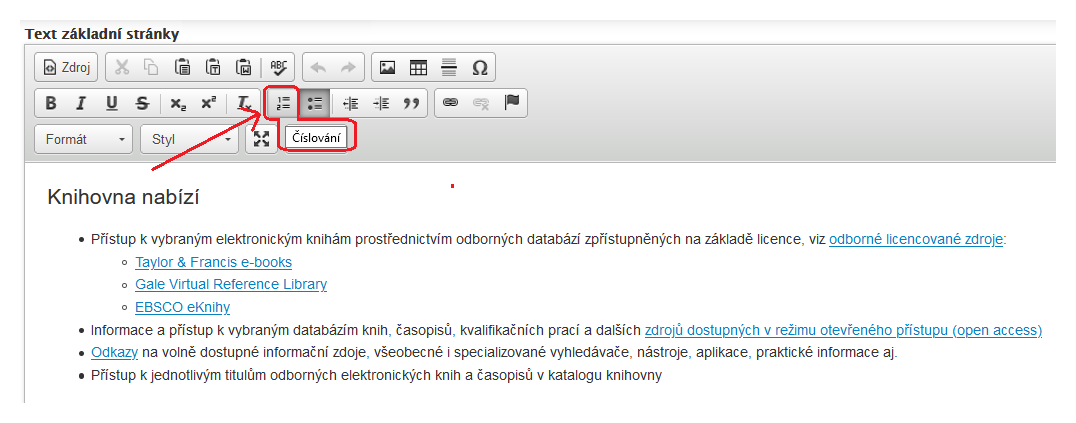Image resolution: width=1076 pixels, height=423 pixels.
Task: Click the Odkazy link
Action: 115,353
